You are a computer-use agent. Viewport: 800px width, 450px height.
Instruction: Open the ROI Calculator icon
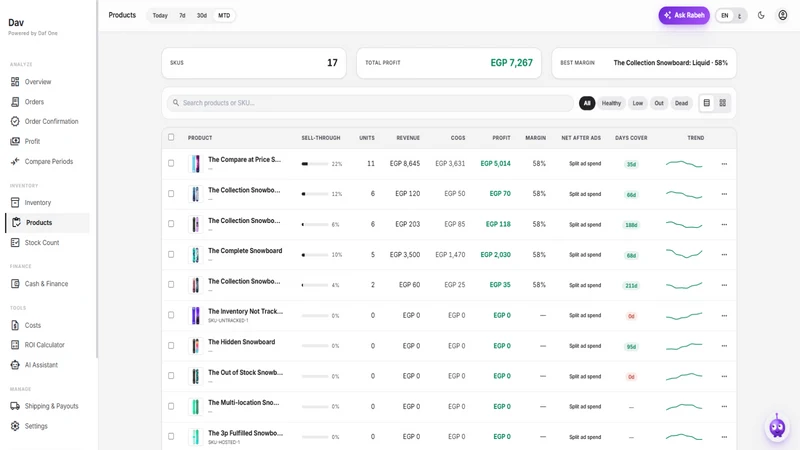(x=15, y=345)
